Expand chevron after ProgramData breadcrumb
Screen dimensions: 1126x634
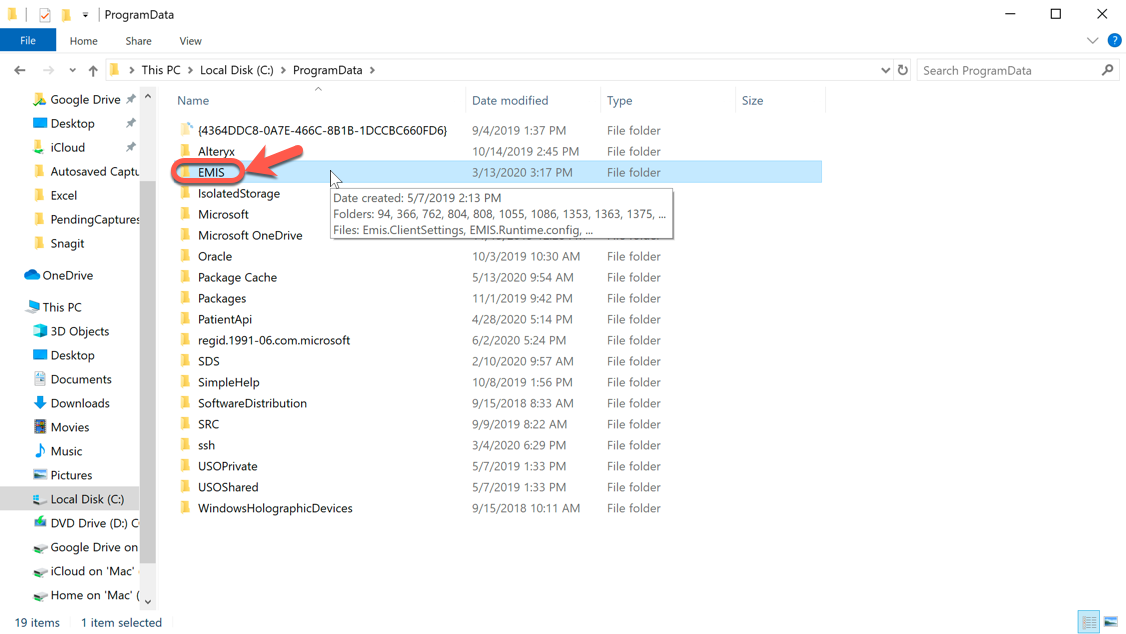(372, 70)
